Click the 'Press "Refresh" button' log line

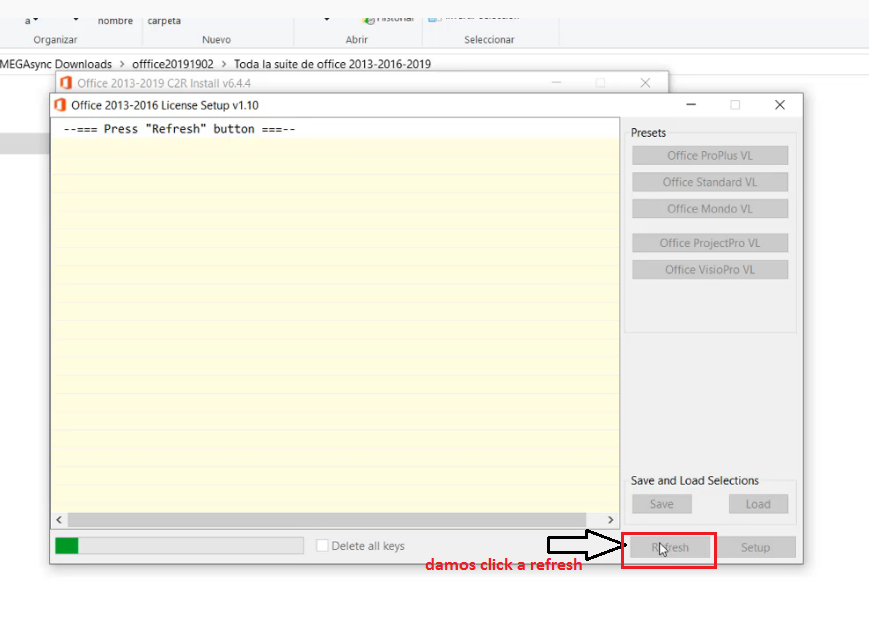point(180,129)
